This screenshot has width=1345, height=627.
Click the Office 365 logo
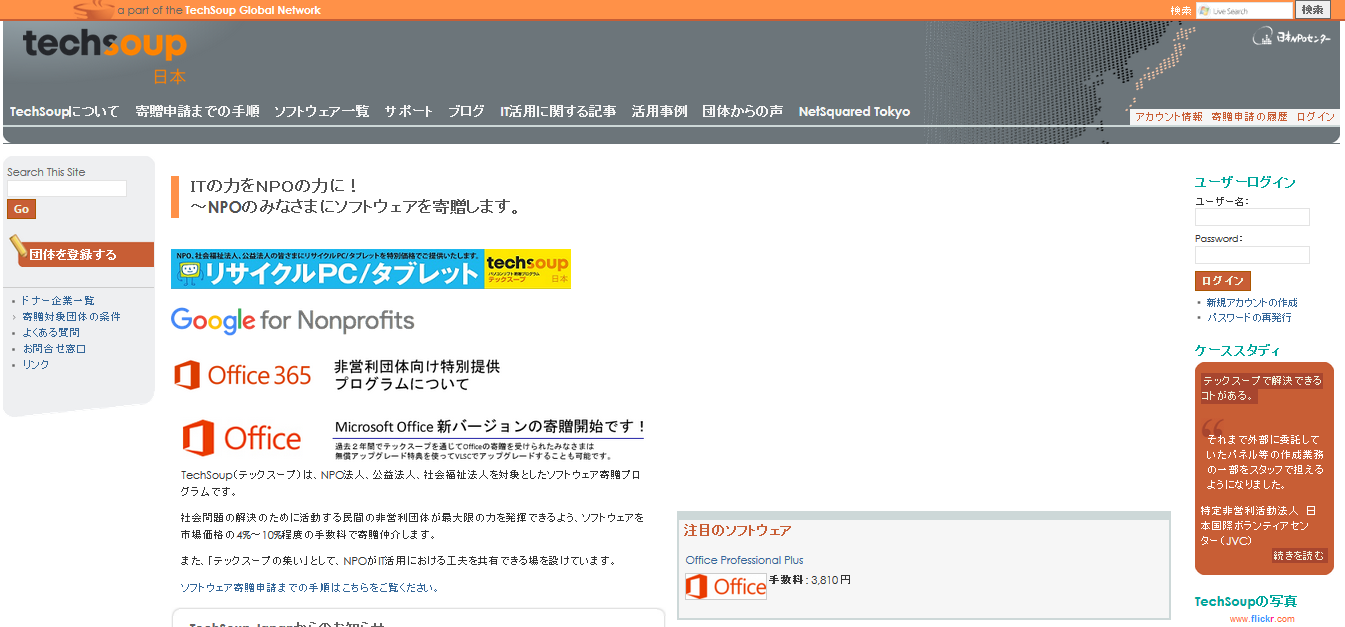pyautogui.click(x=243, y=375)
